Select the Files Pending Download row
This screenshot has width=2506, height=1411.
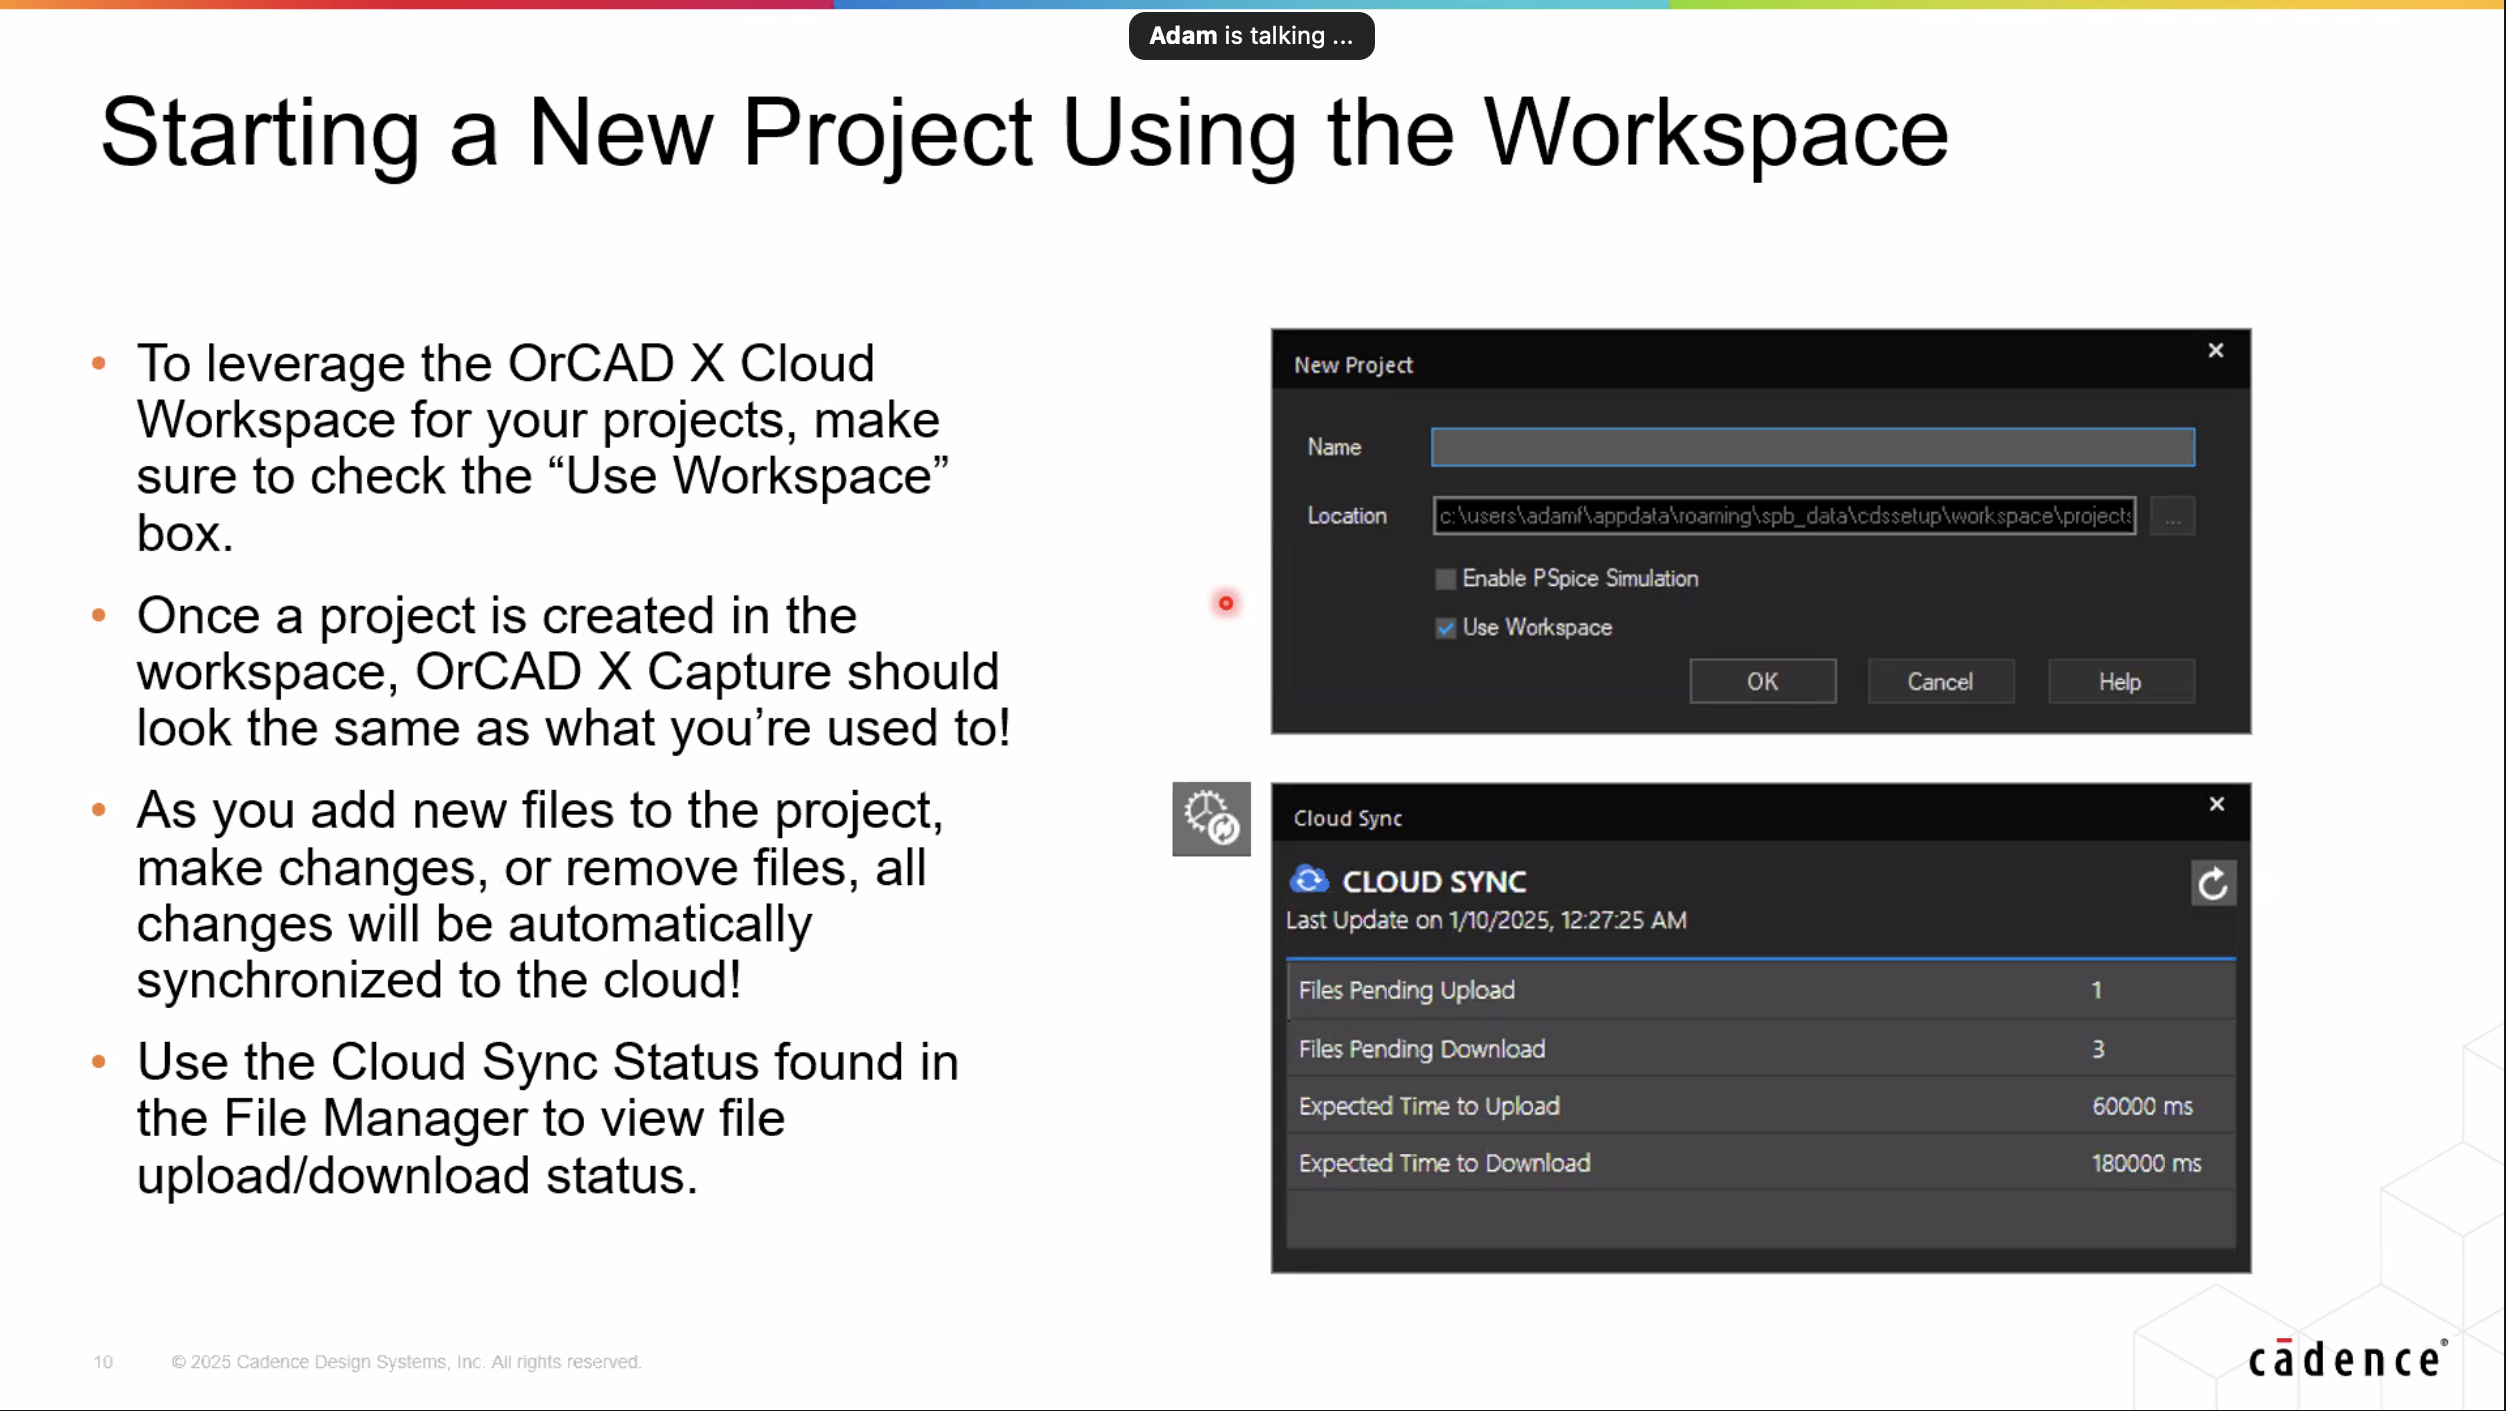[1760, 1049]
